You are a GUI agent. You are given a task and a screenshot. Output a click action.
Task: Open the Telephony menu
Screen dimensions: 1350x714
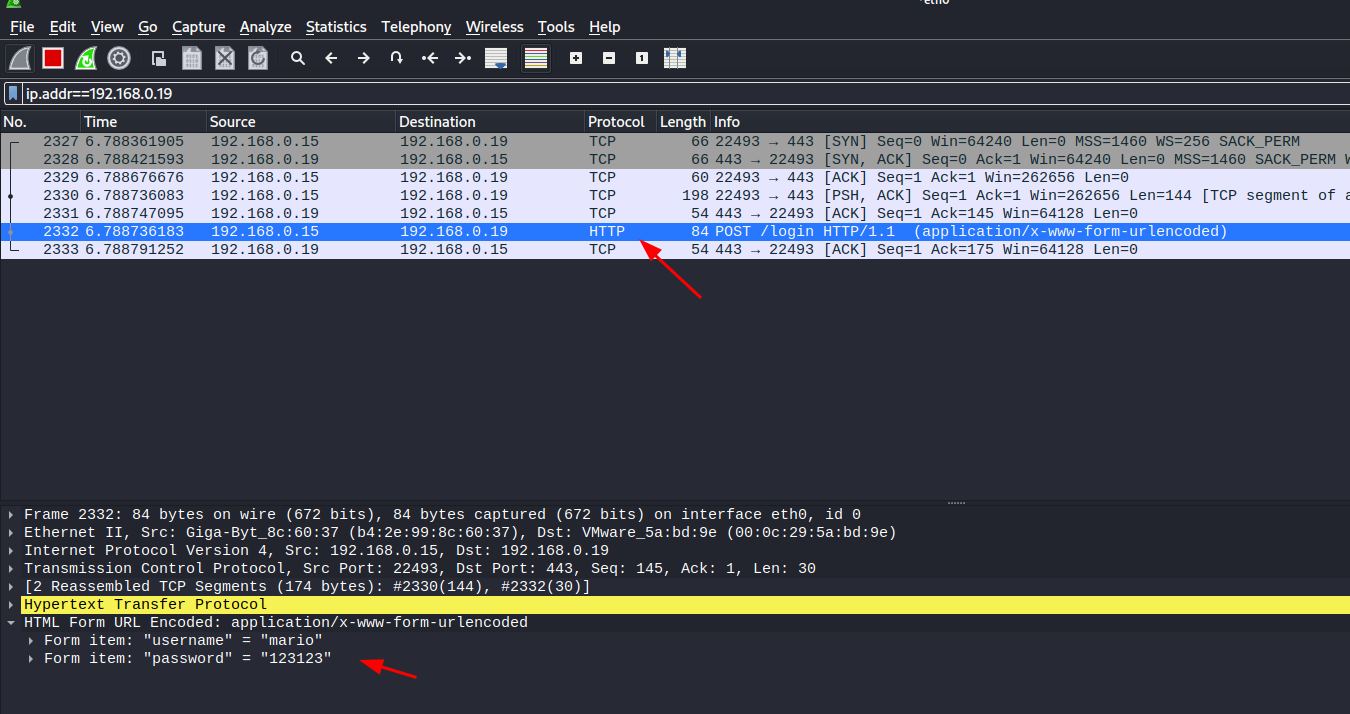point(416,27)
